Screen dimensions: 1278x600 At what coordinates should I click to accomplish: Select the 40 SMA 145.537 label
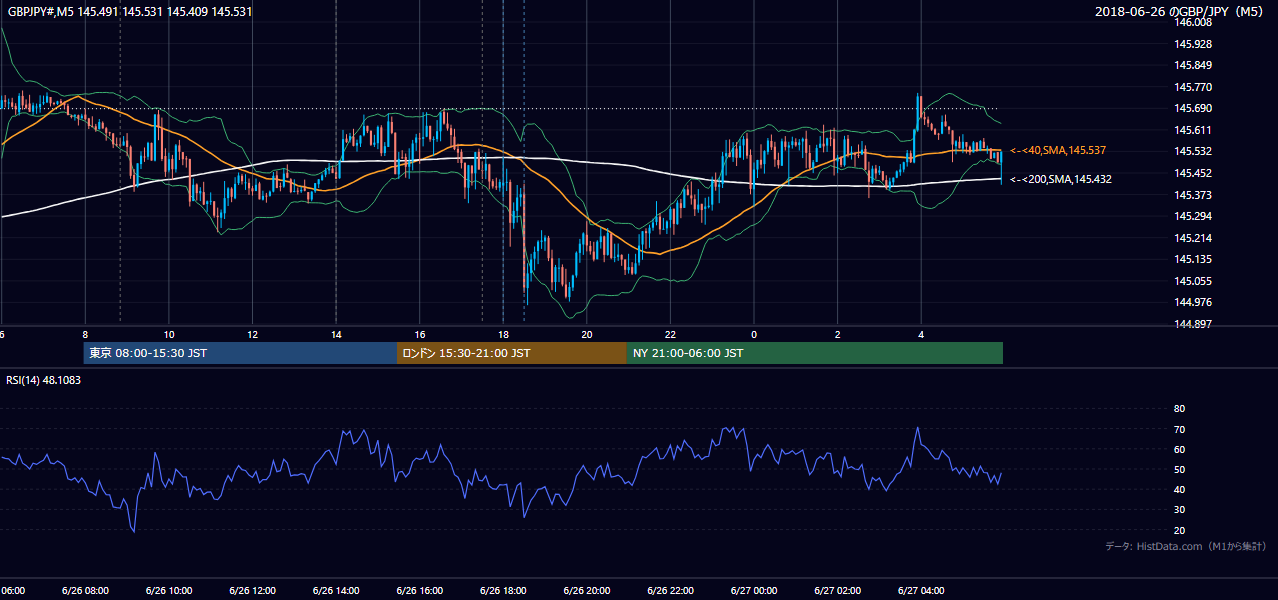1057,150
